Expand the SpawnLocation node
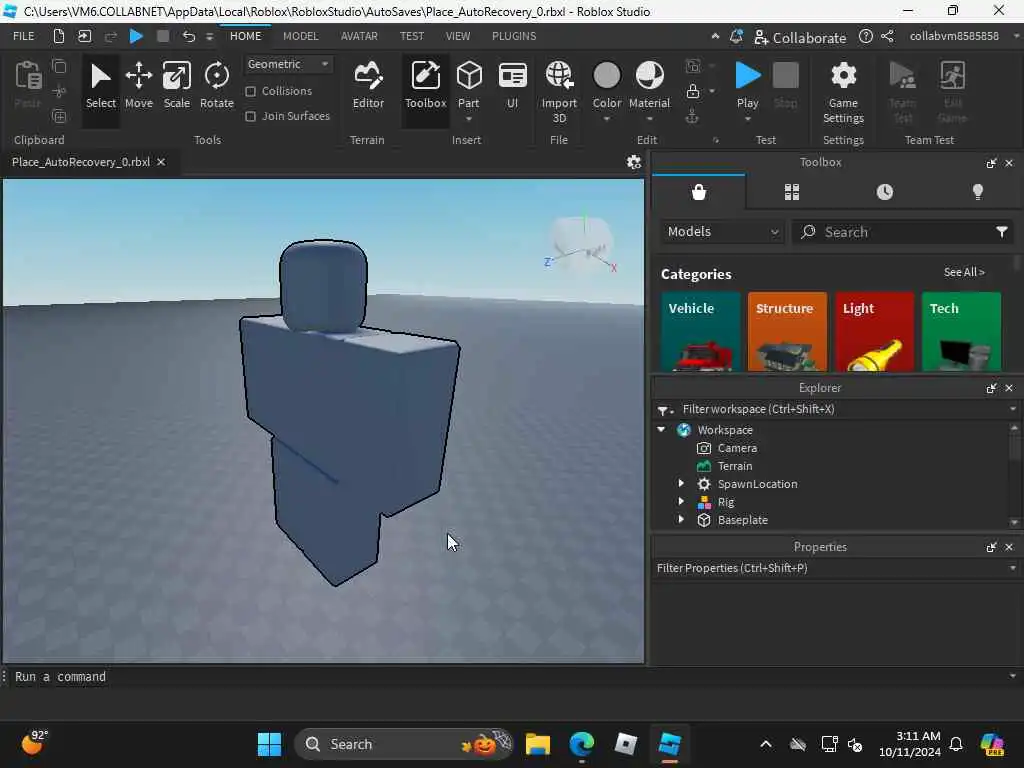1024x768 pixels. [681, 484]
